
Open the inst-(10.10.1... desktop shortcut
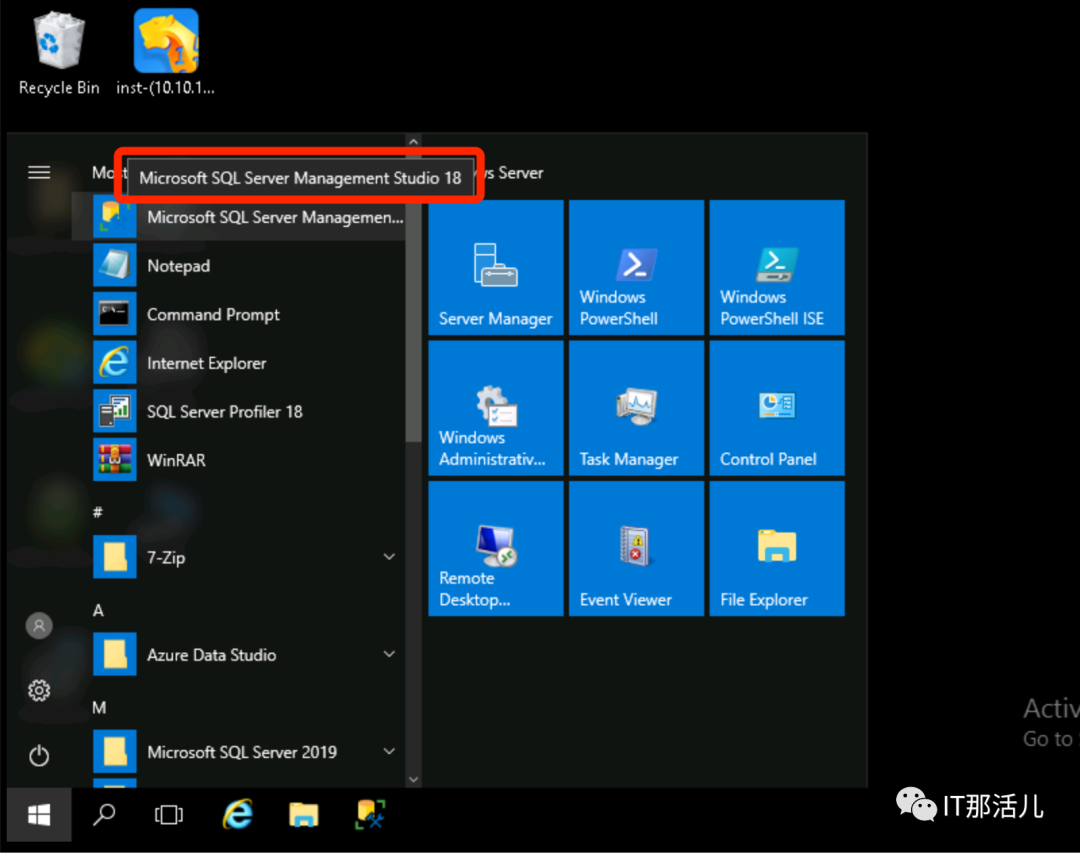tap(165, 53)
